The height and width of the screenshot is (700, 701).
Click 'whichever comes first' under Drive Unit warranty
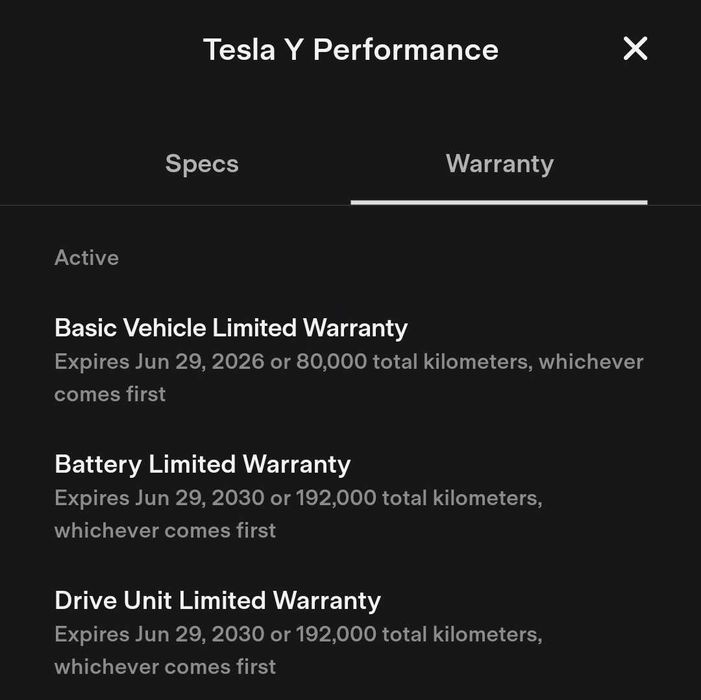click(165, 666)
